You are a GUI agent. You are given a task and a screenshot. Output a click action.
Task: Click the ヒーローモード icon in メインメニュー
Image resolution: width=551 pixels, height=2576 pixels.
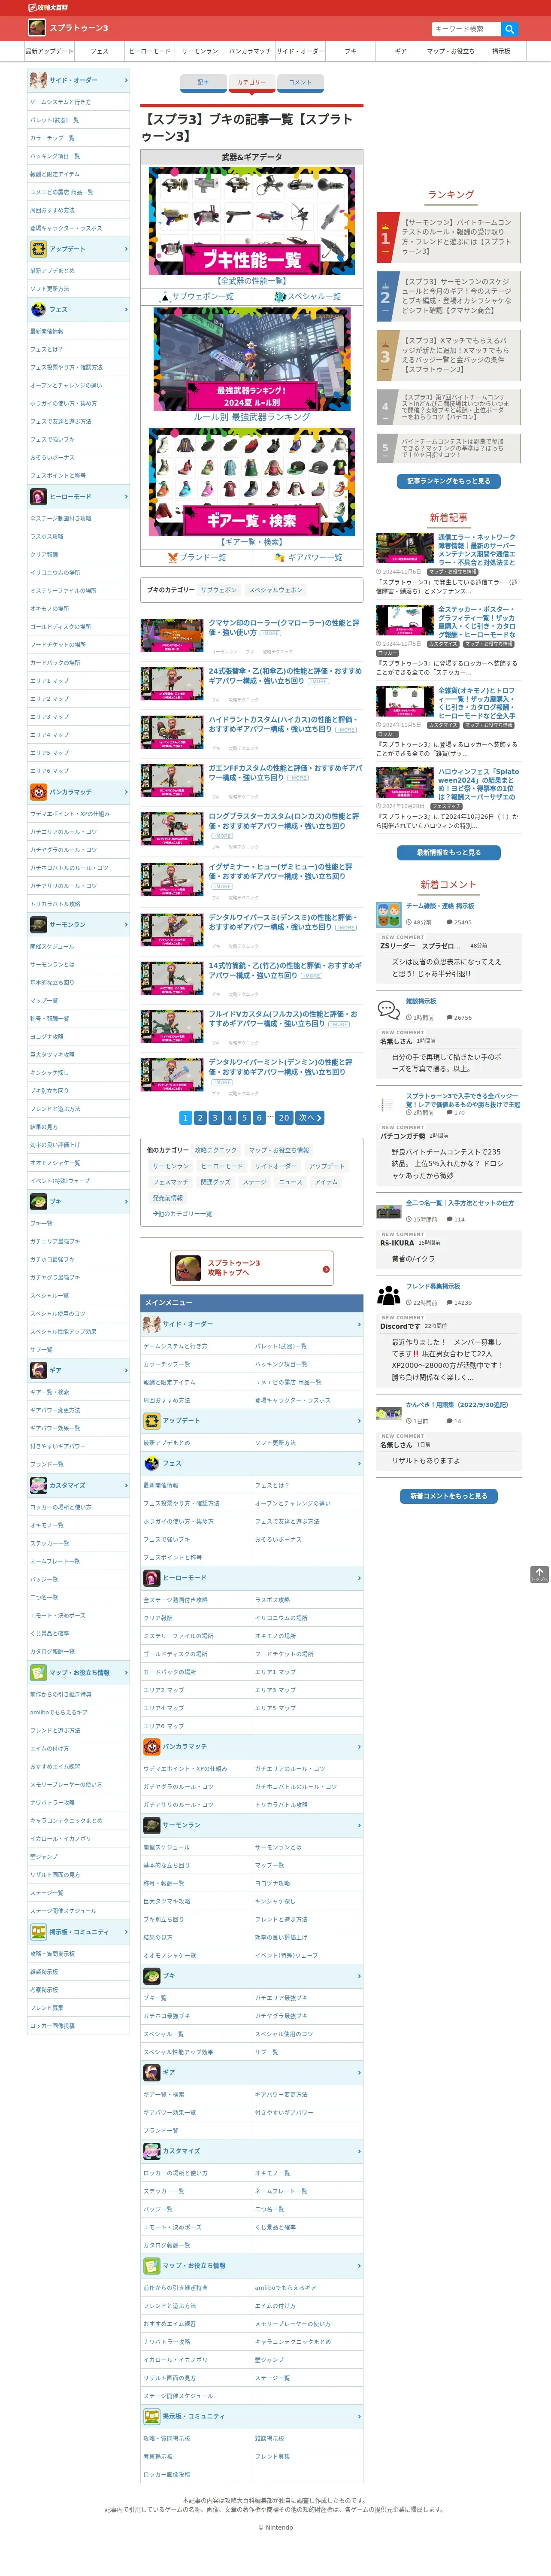tap(152, 1578)
